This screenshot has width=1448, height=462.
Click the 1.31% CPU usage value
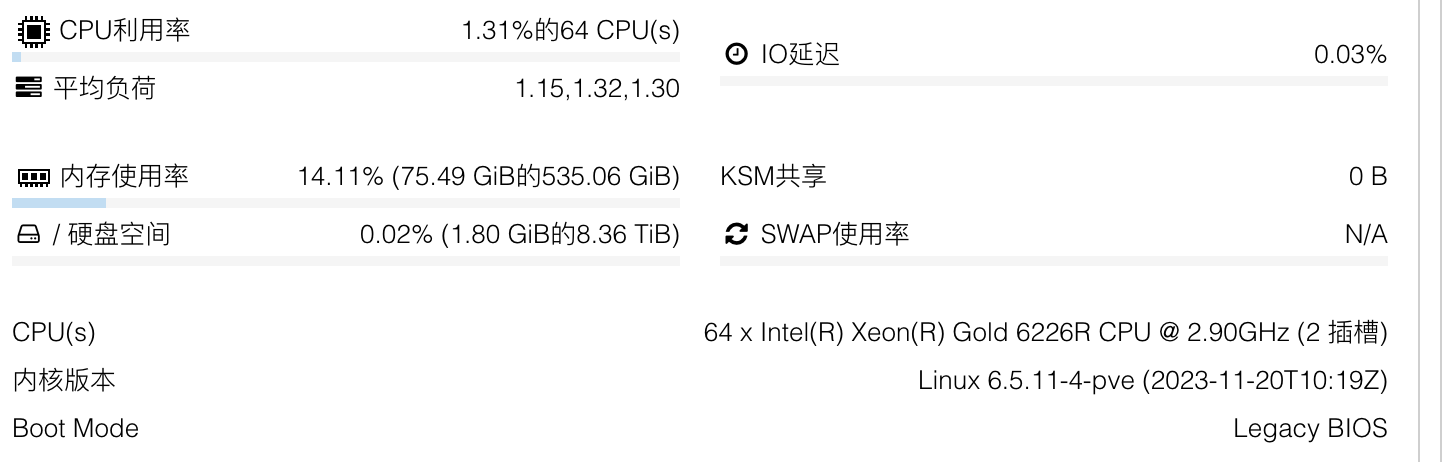[570, 31]
